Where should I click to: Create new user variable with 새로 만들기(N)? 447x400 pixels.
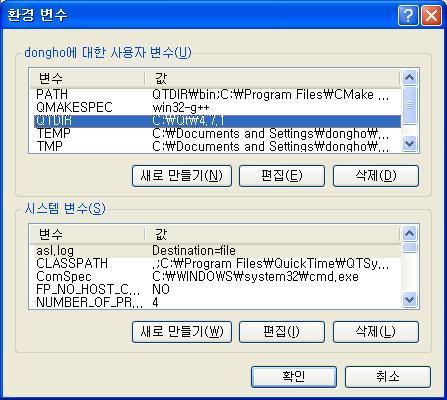tap(182, 176)
